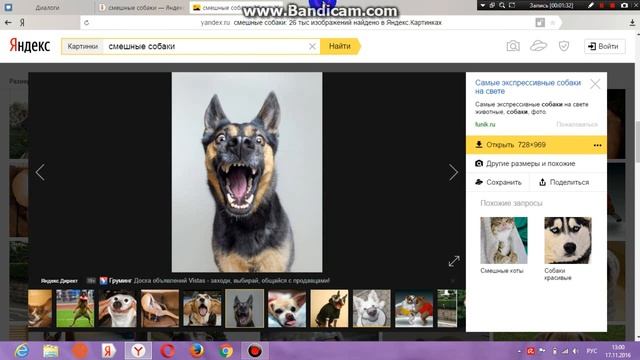Click orange round taskbar icon
640x360 pixels.
click(80, 351)
